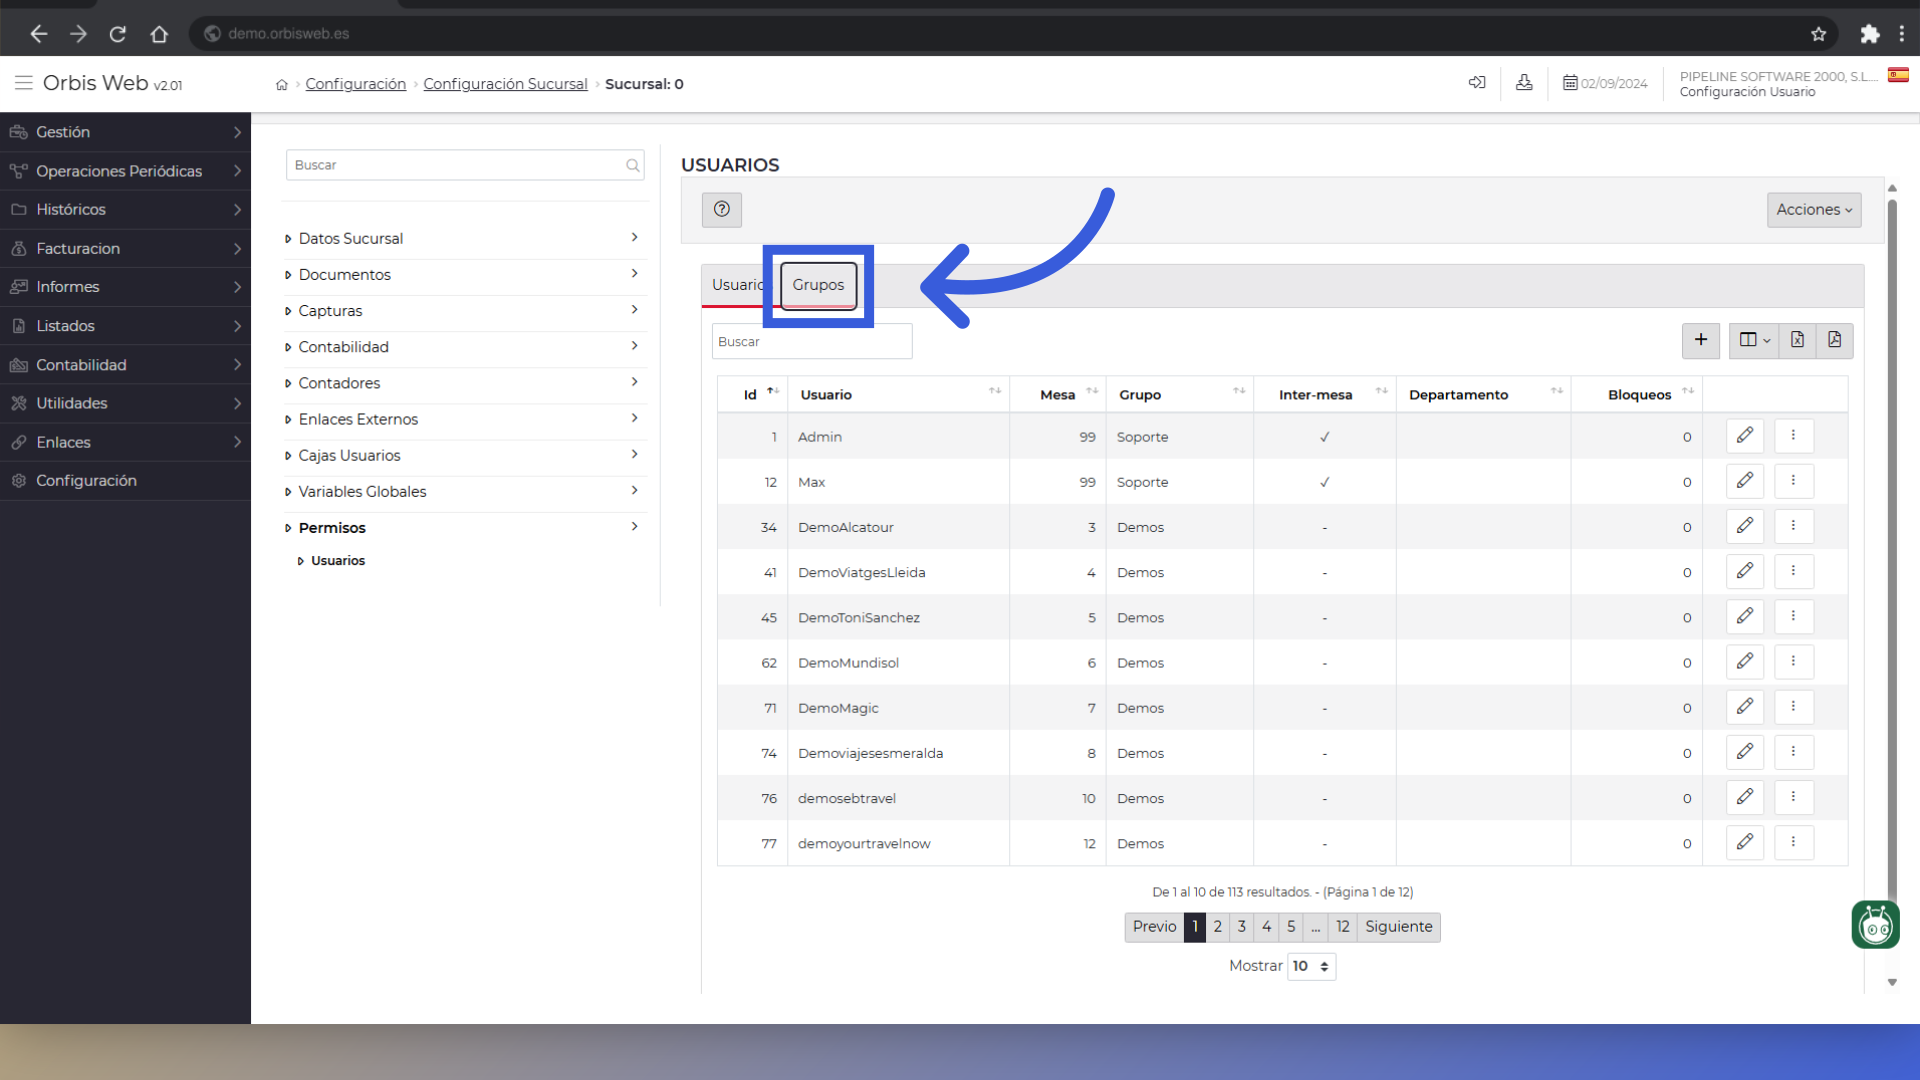Edit user DemoAlcatour with pencil icon

[1745, 526]
